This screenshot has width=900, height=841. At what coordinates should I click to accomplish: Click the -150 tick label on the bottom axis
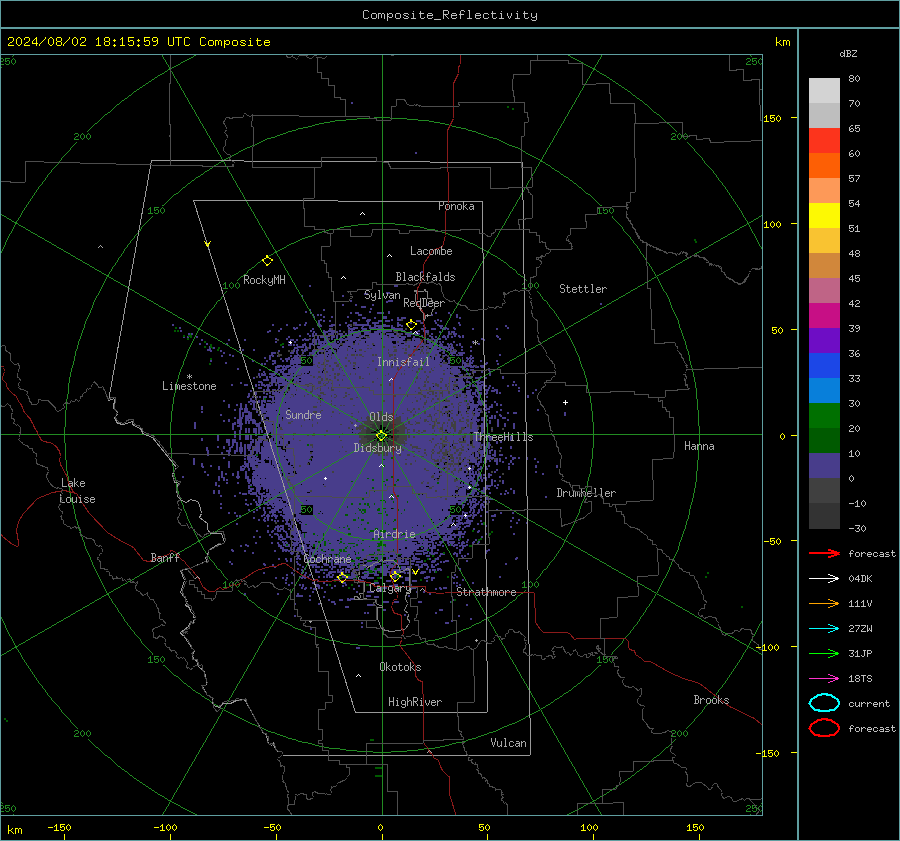click(59, 827)
